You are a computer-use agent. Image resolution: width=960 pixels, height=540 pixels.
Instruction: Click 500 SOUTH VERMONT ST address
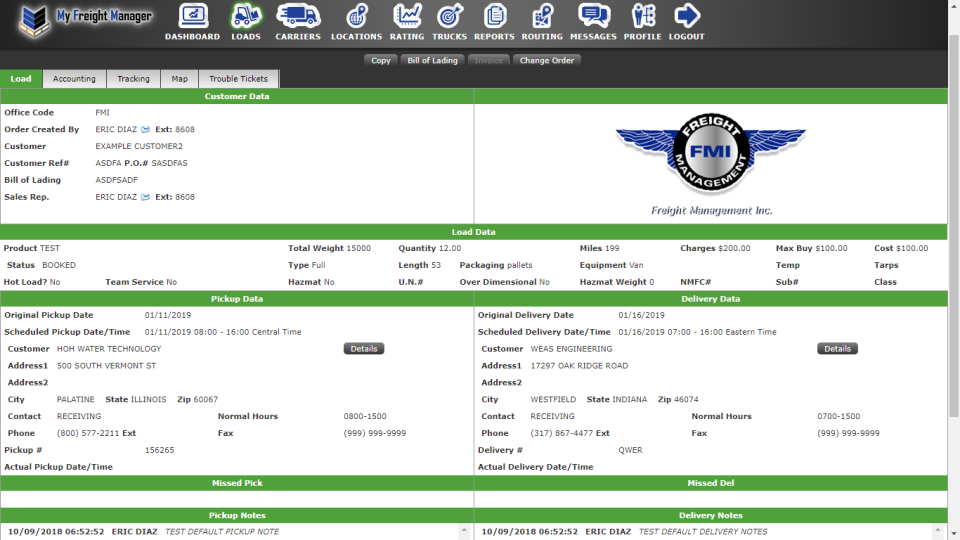tap(107, 366)
